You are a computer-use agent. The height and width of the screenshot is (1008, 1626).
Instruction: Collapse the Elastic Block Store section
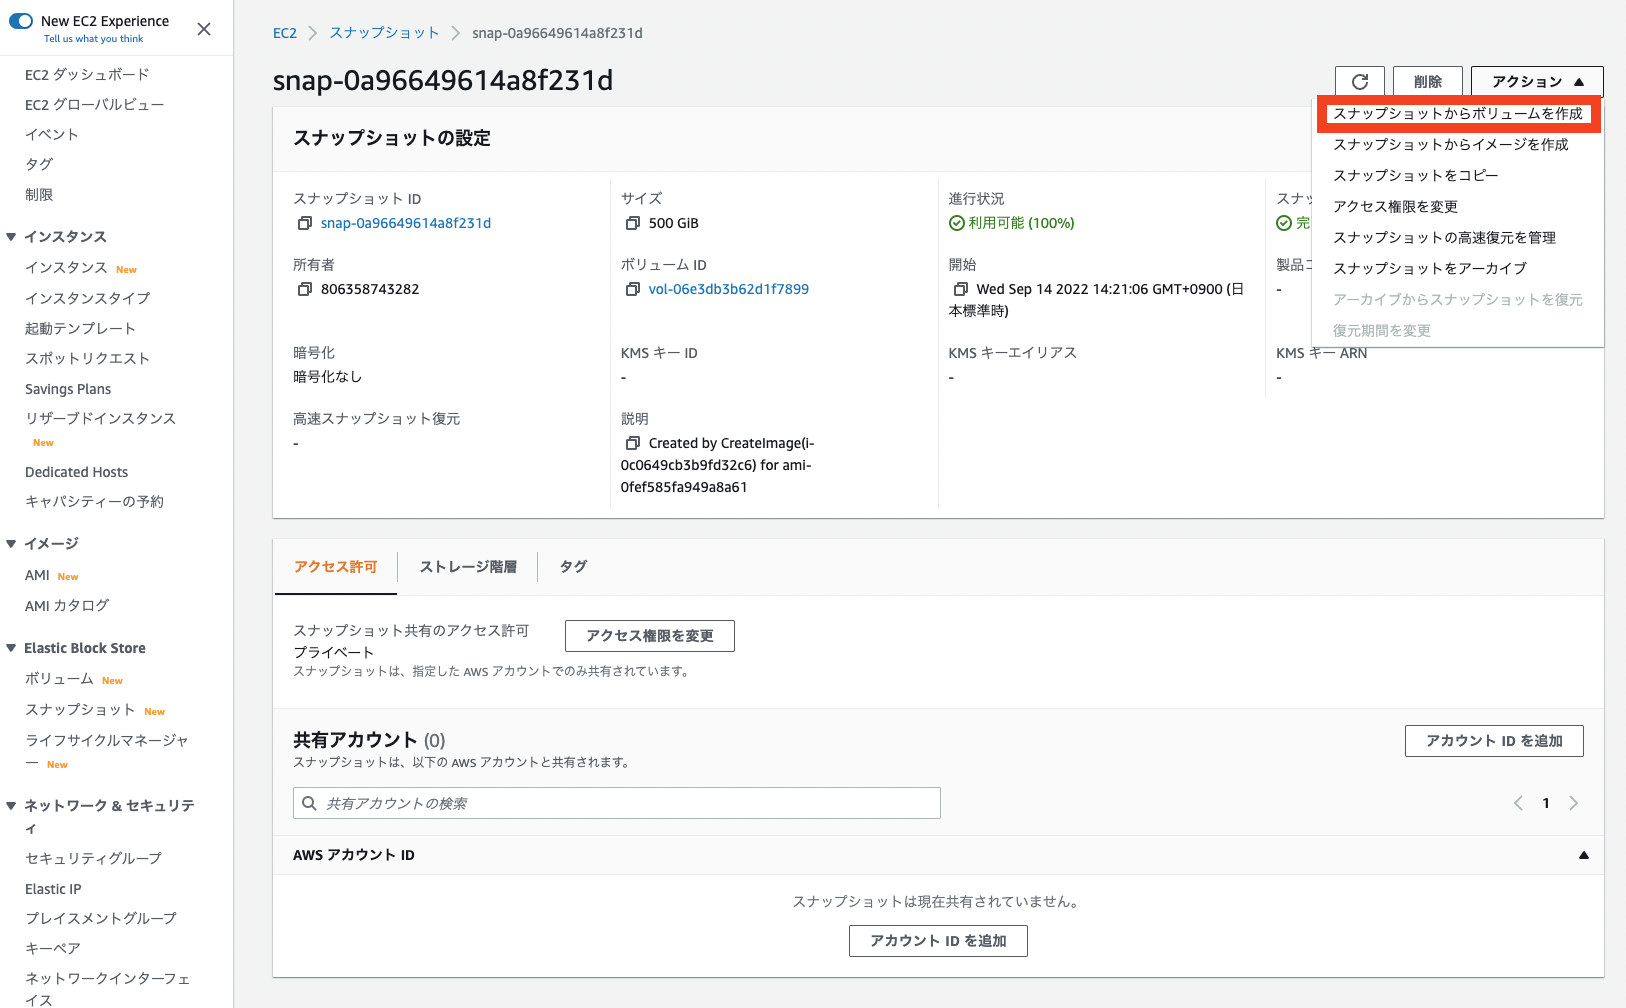11,648
